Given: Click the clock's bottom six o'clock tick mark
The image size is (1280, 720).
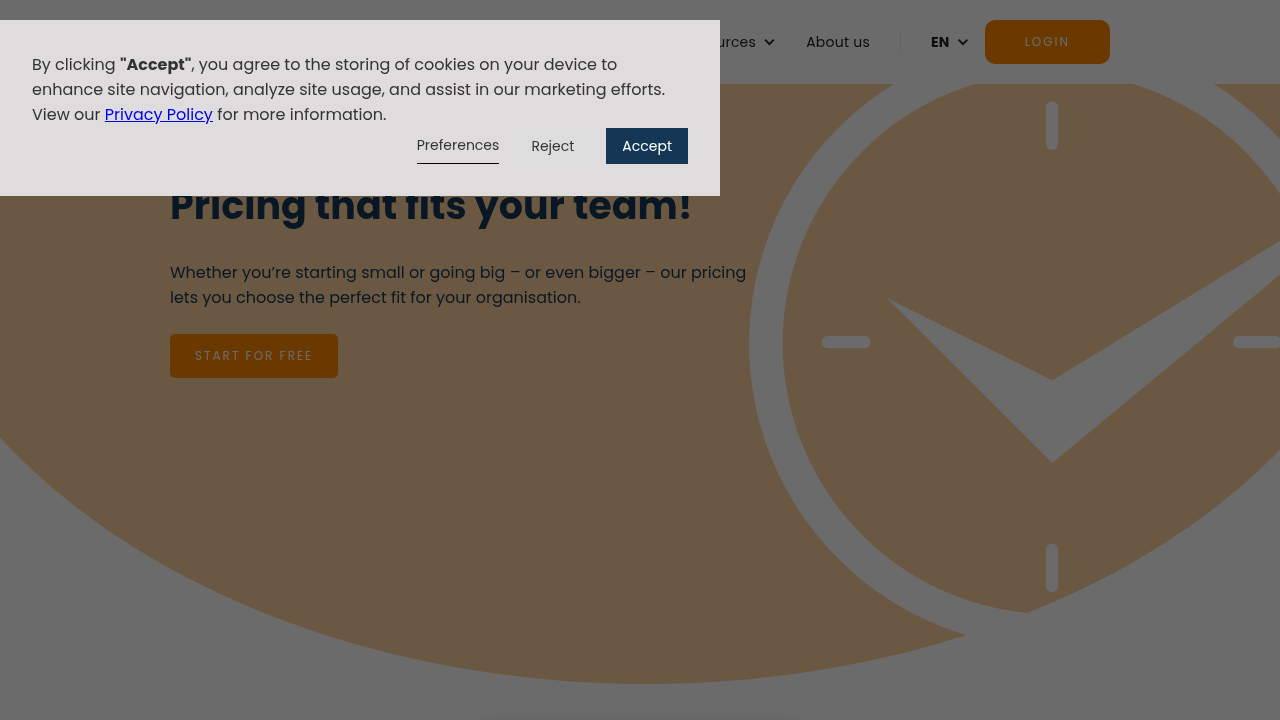Looking at the screenshot, I should click(x=1052, y=567).
